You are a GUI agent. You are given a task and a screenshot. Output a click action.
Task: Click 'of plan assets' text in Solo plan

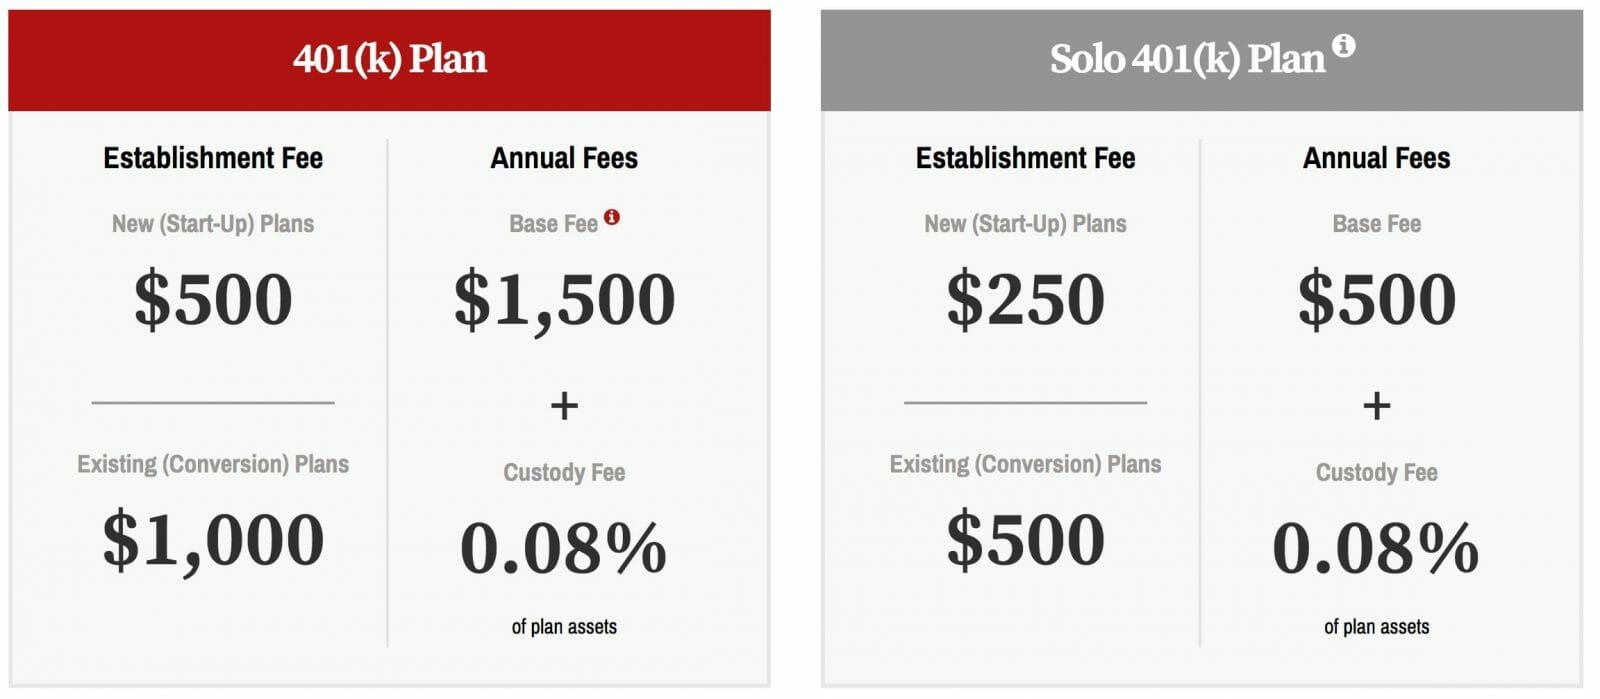click(x=1376, y=627)
